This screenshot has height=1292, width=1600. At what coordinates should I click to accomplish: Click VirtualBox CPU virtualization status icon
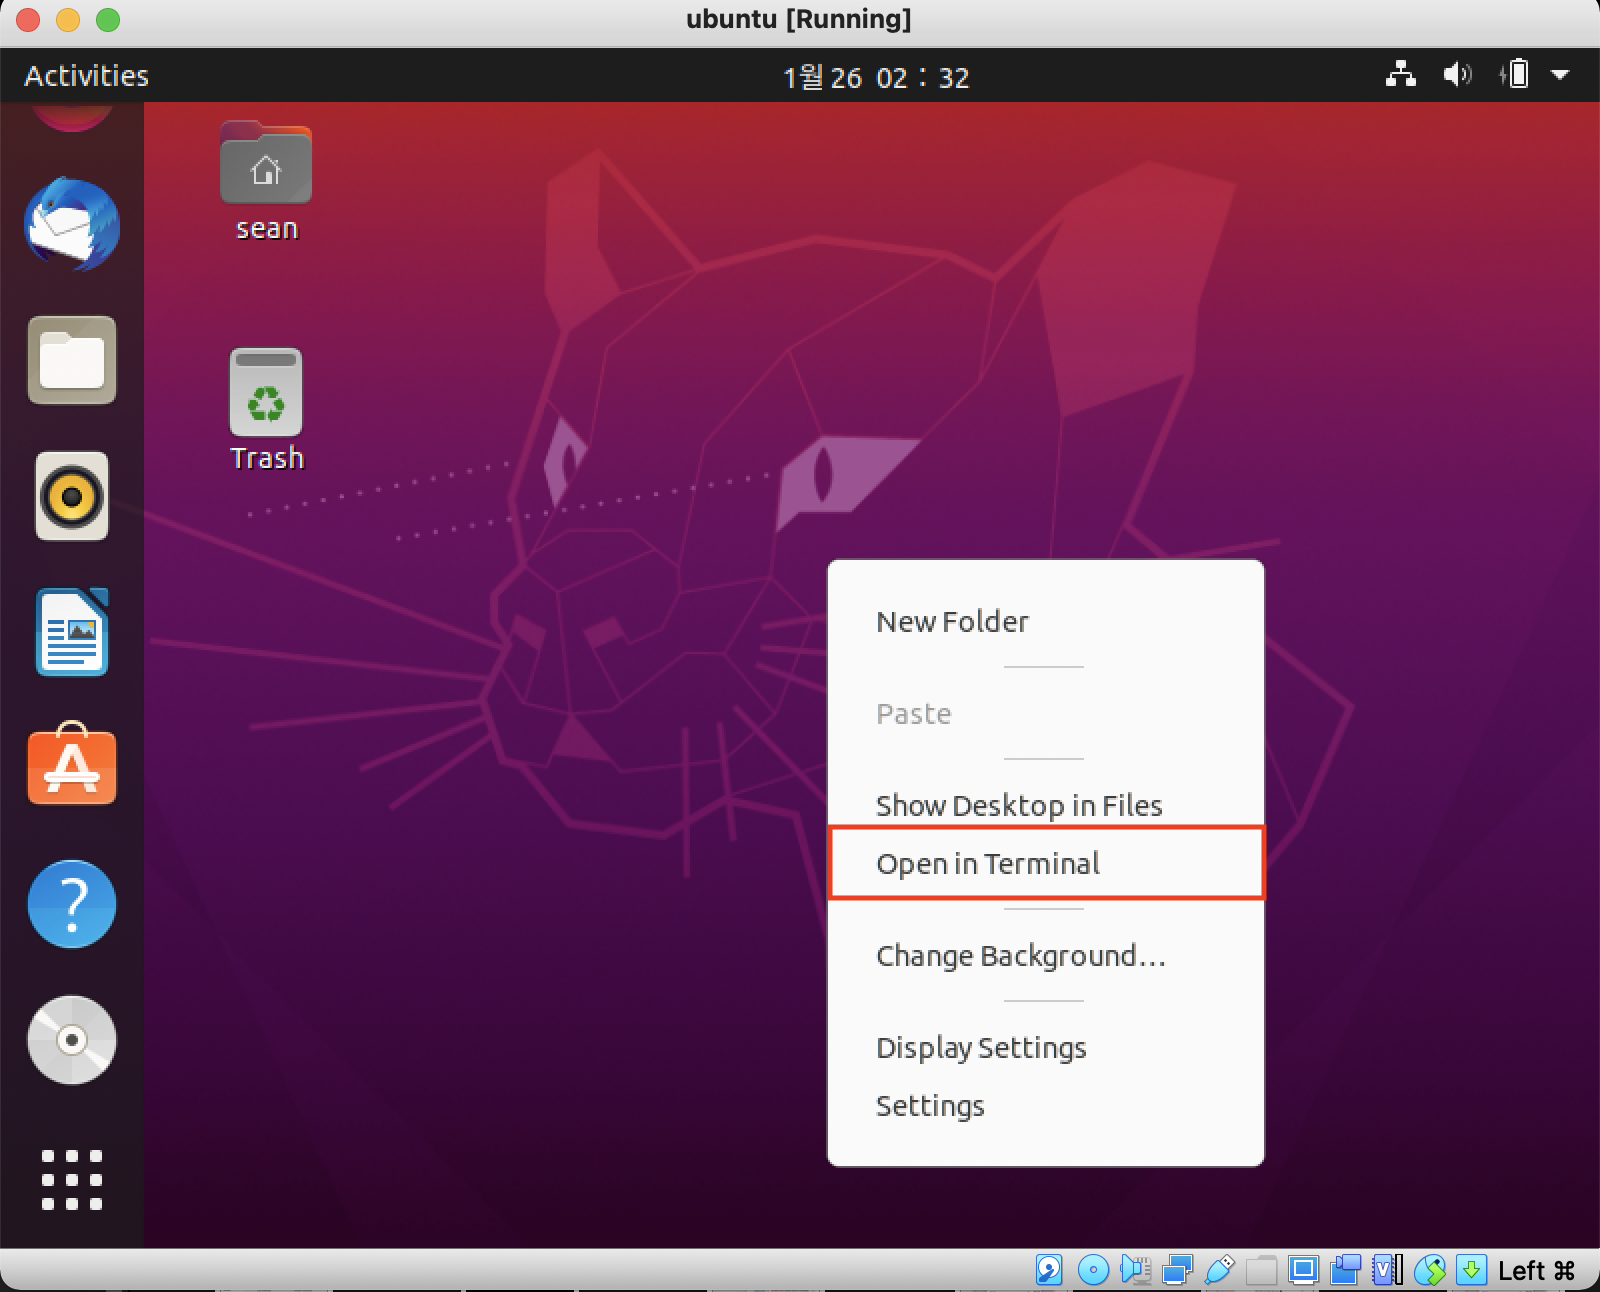pyautogui.click(x=1388, y=1270)
